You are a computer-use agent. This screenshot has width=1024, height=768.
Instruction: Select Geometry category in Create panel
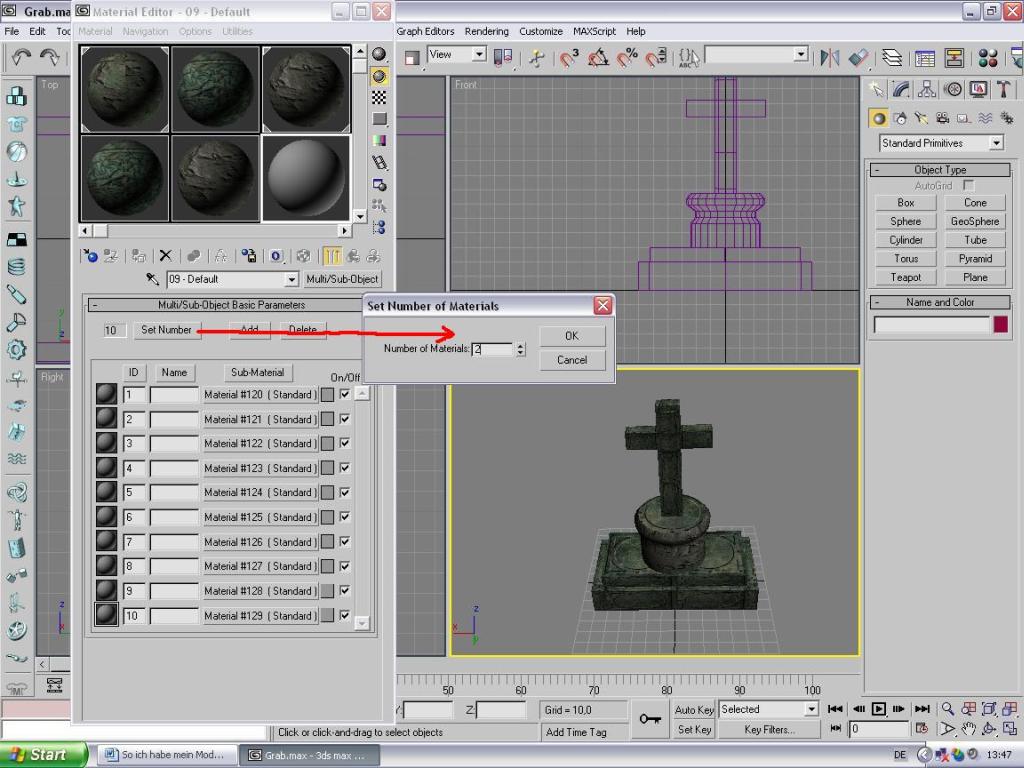click(879, 118)
